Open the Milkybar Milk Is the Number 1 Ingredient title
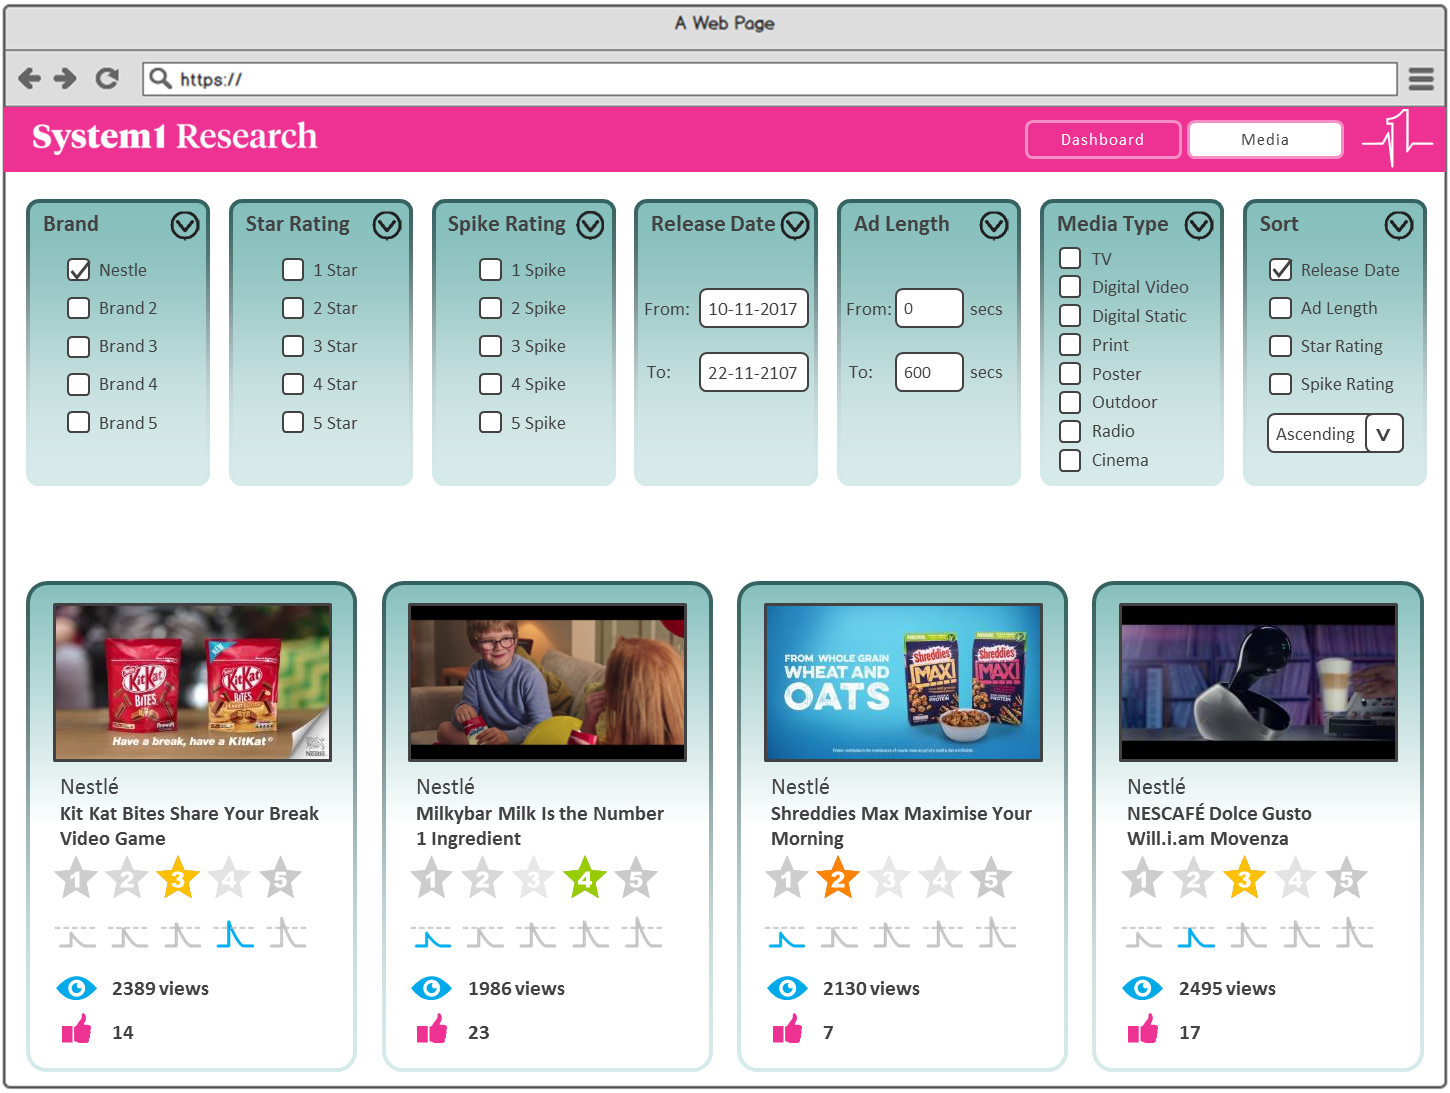The width and height of the screenshot is (1450, 1093). (x=540, y=826)
